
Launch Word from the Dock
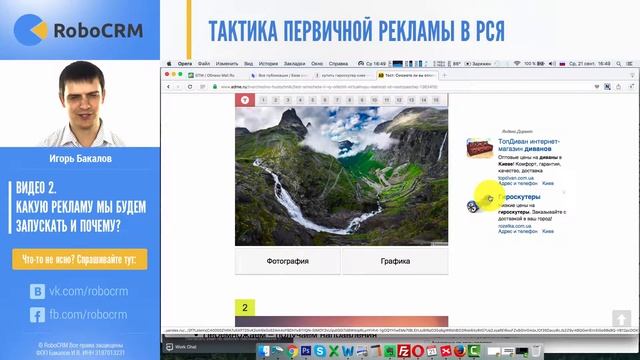[347, 351]
